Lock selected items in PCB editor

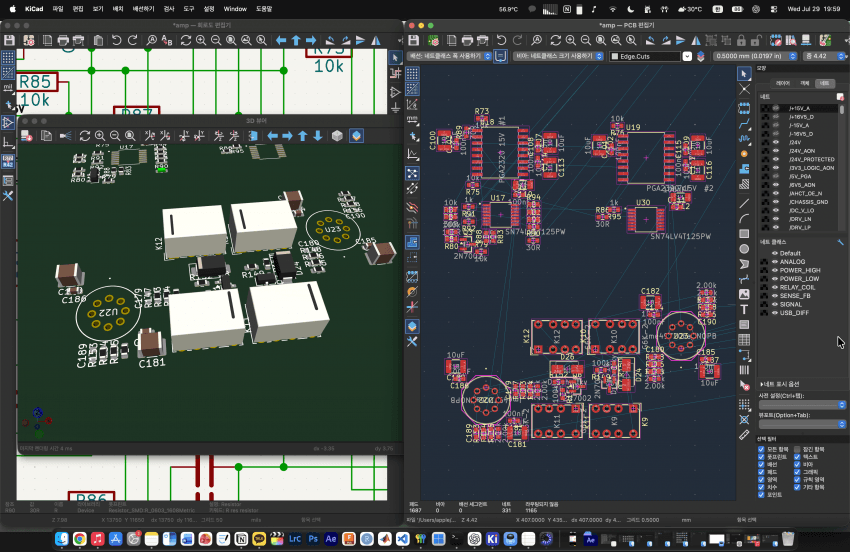point(741,40)
